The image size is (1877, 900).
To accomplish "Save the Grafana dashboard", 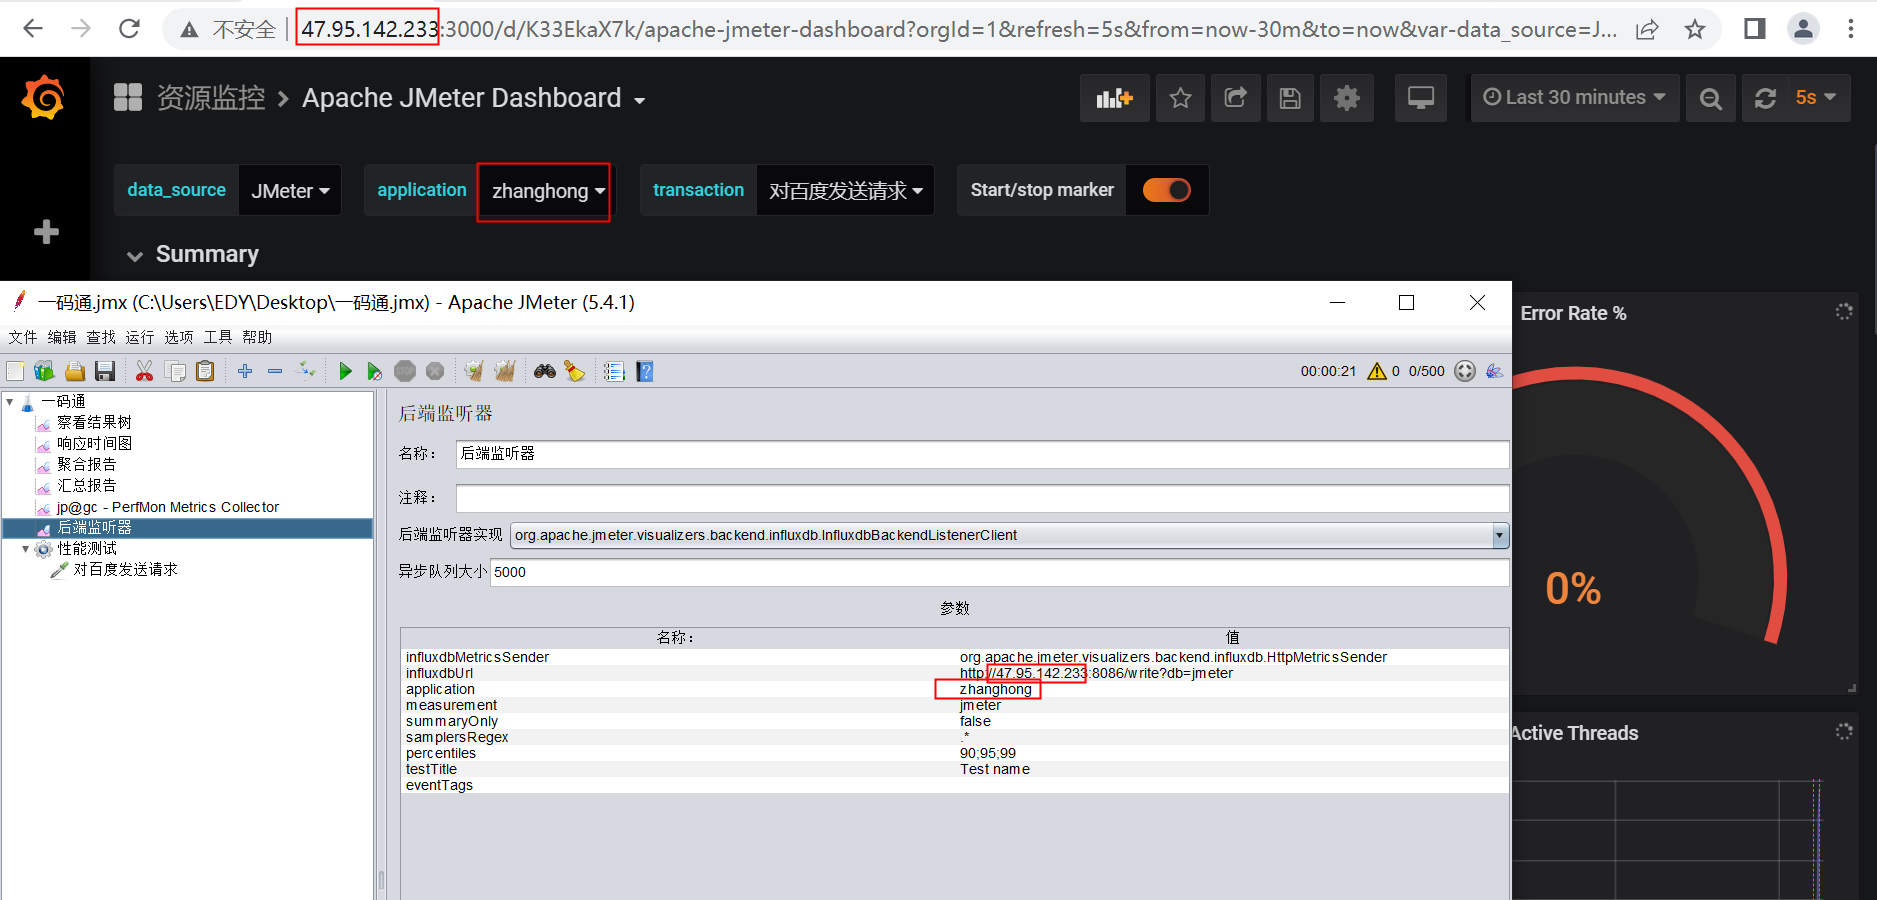I will tap(1290, 98).
